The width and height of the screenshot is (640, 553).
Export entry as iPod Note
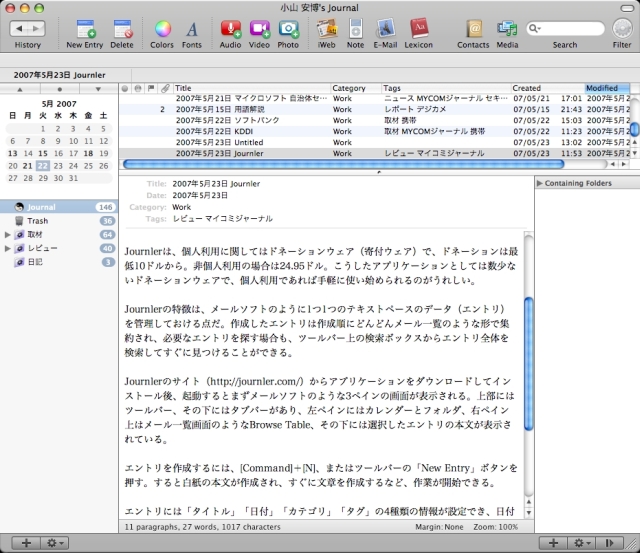point(356,29)
